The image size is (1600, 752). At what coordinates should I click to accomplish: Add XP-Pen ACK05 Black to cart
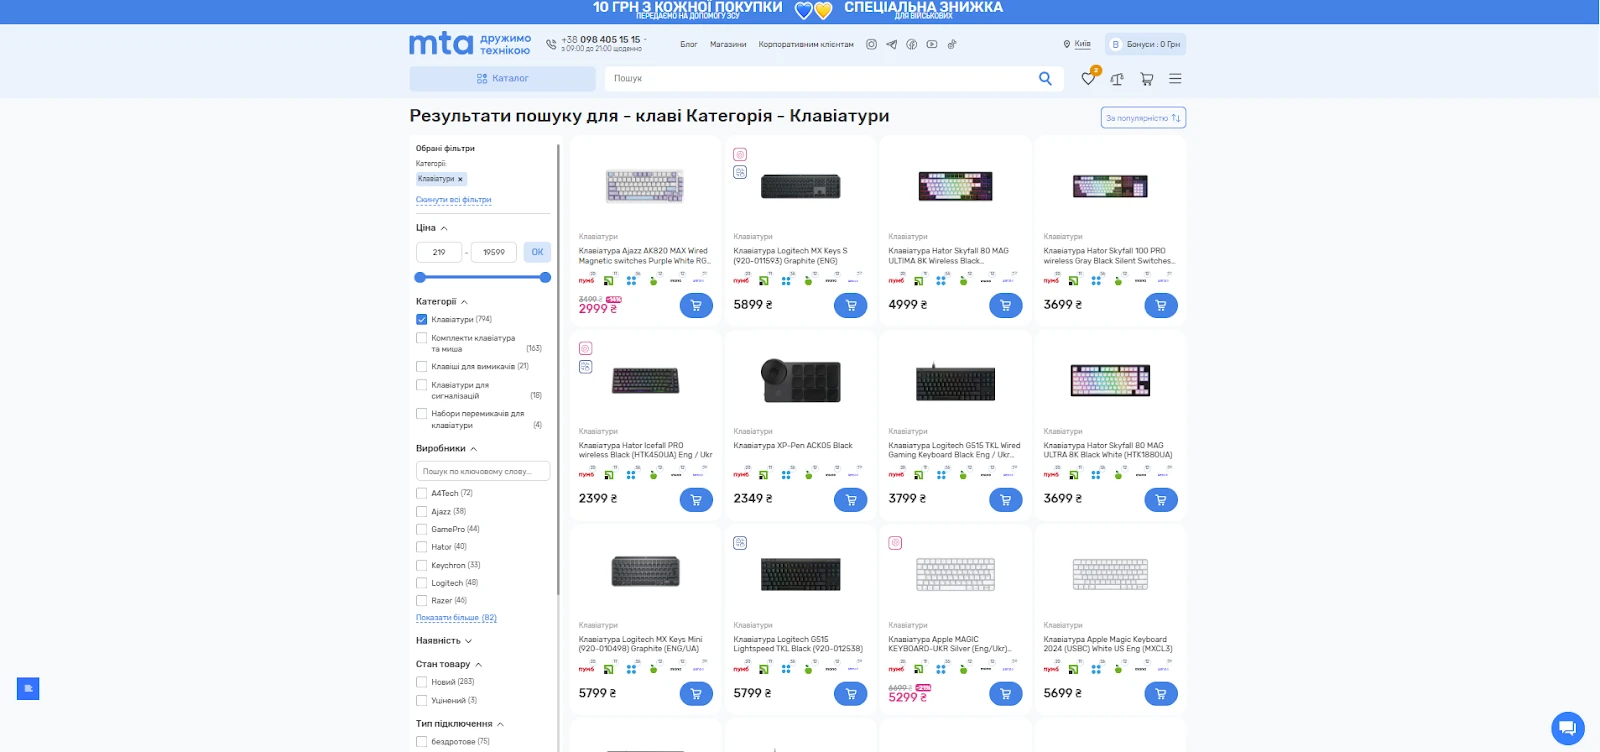[851, 499]
